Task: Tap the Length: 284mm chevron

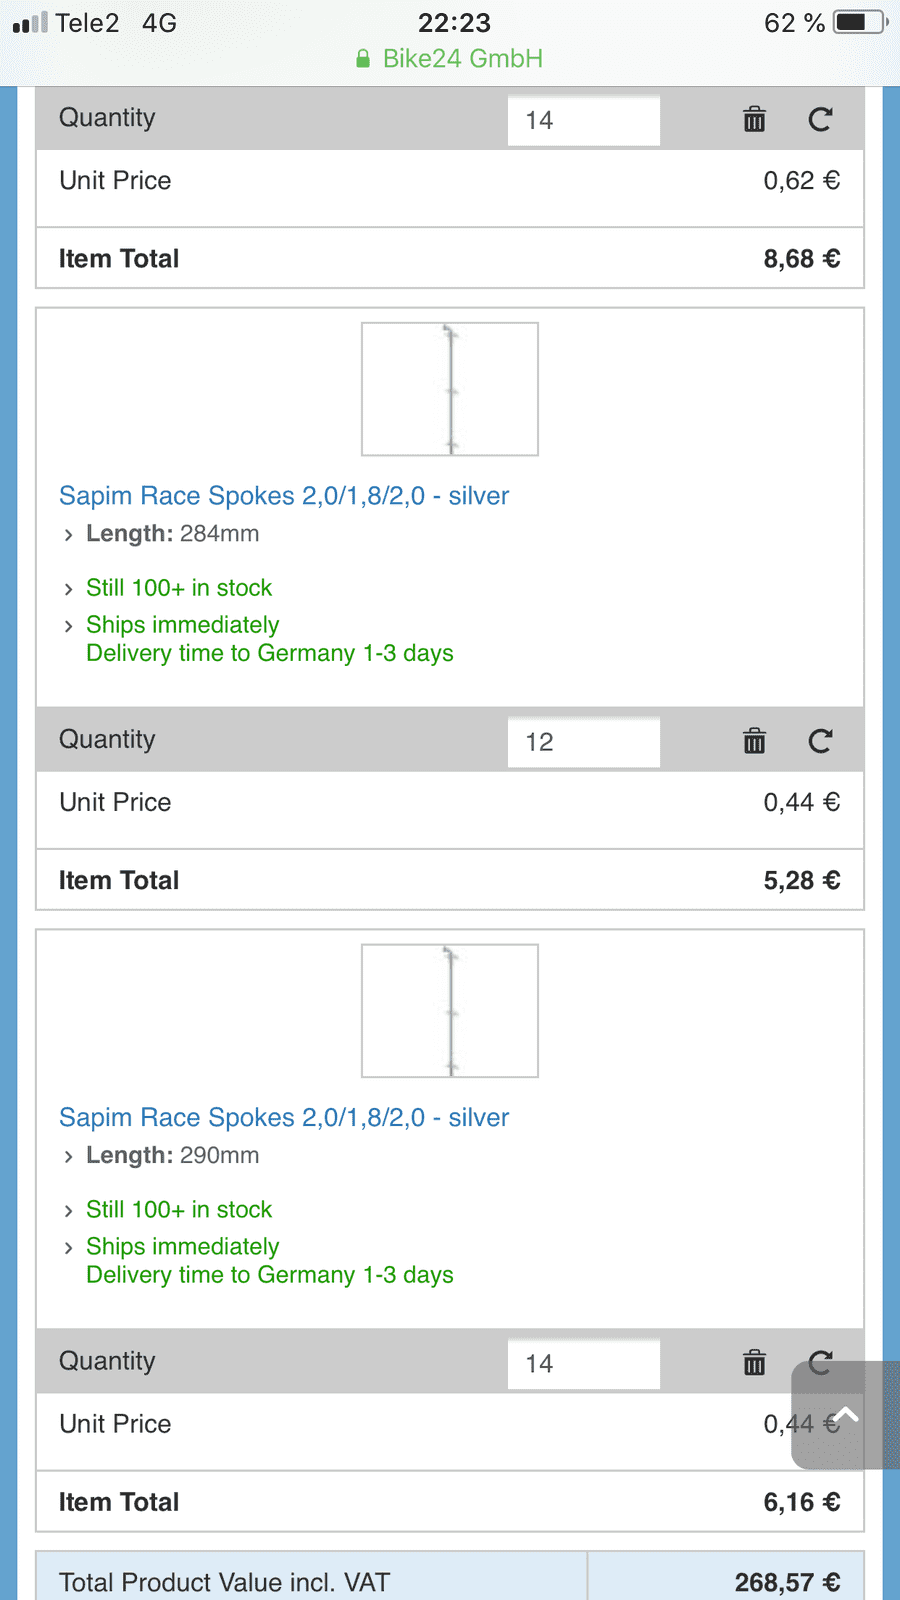Action: [68, 535]
